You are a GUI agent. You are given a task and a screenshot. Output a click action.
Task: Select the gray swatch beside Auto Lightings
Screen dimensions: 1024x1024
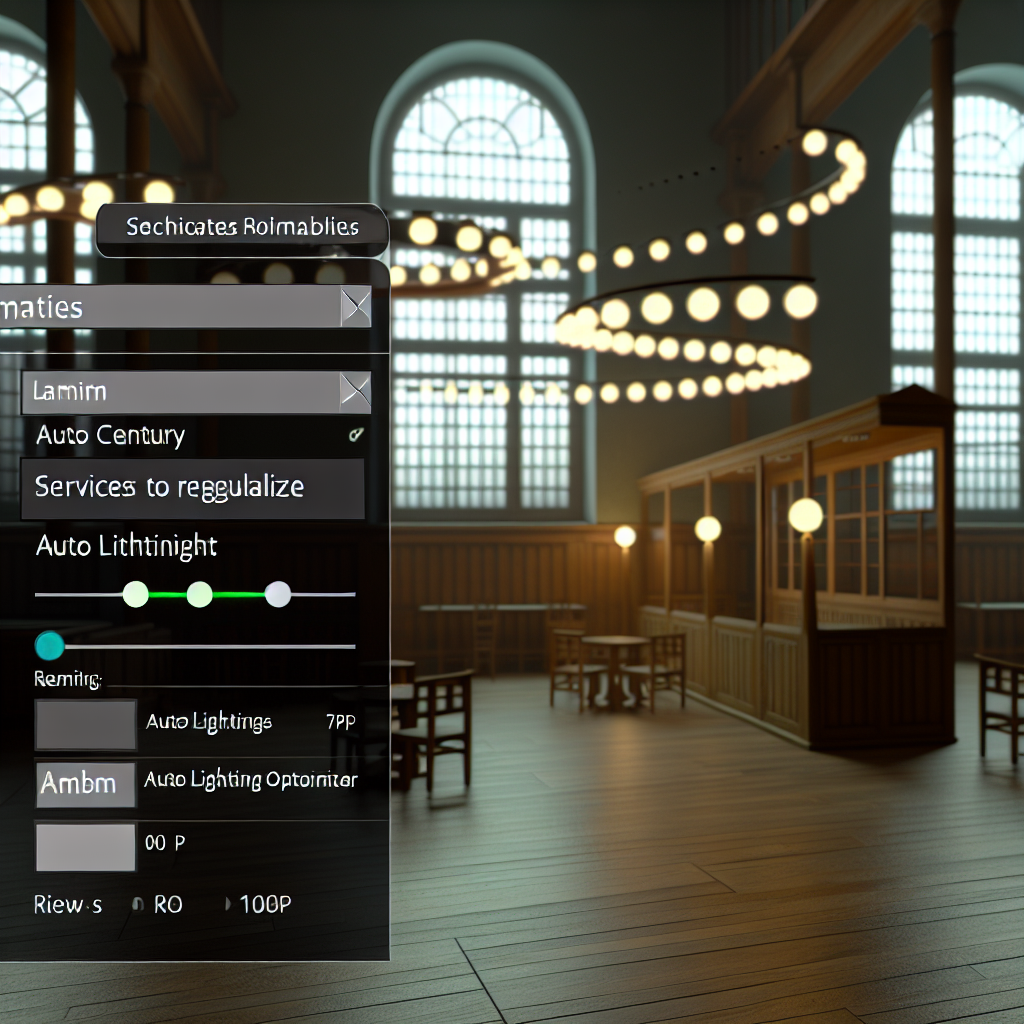tap(86, 724)
